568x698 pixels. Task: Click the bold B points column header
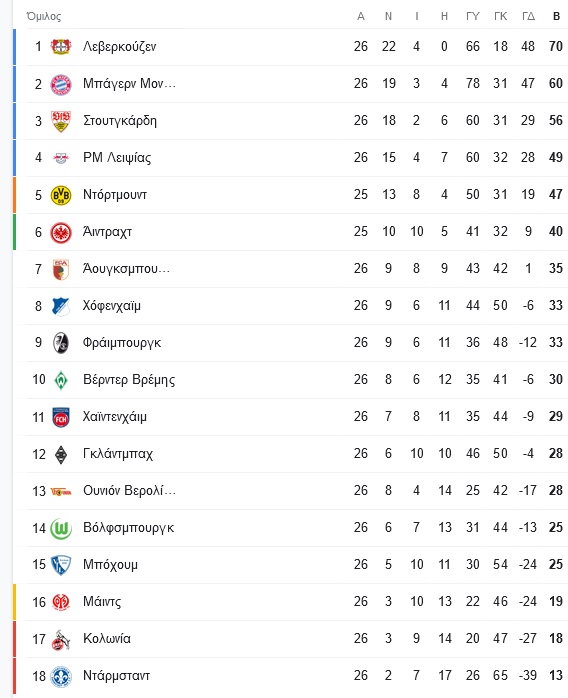tap(556, 16)
